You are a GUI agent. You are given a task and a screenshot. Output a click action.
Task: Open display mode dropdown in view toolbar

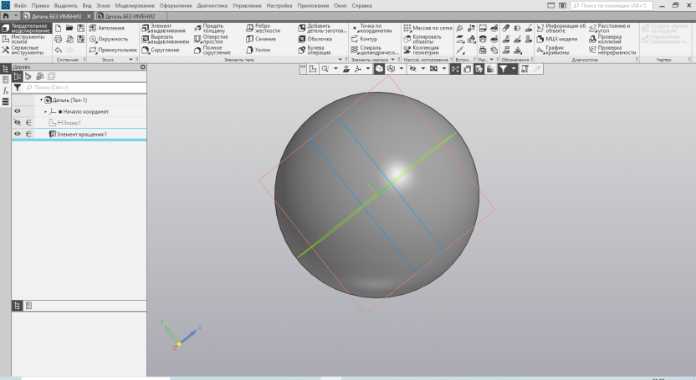[401, 69]
